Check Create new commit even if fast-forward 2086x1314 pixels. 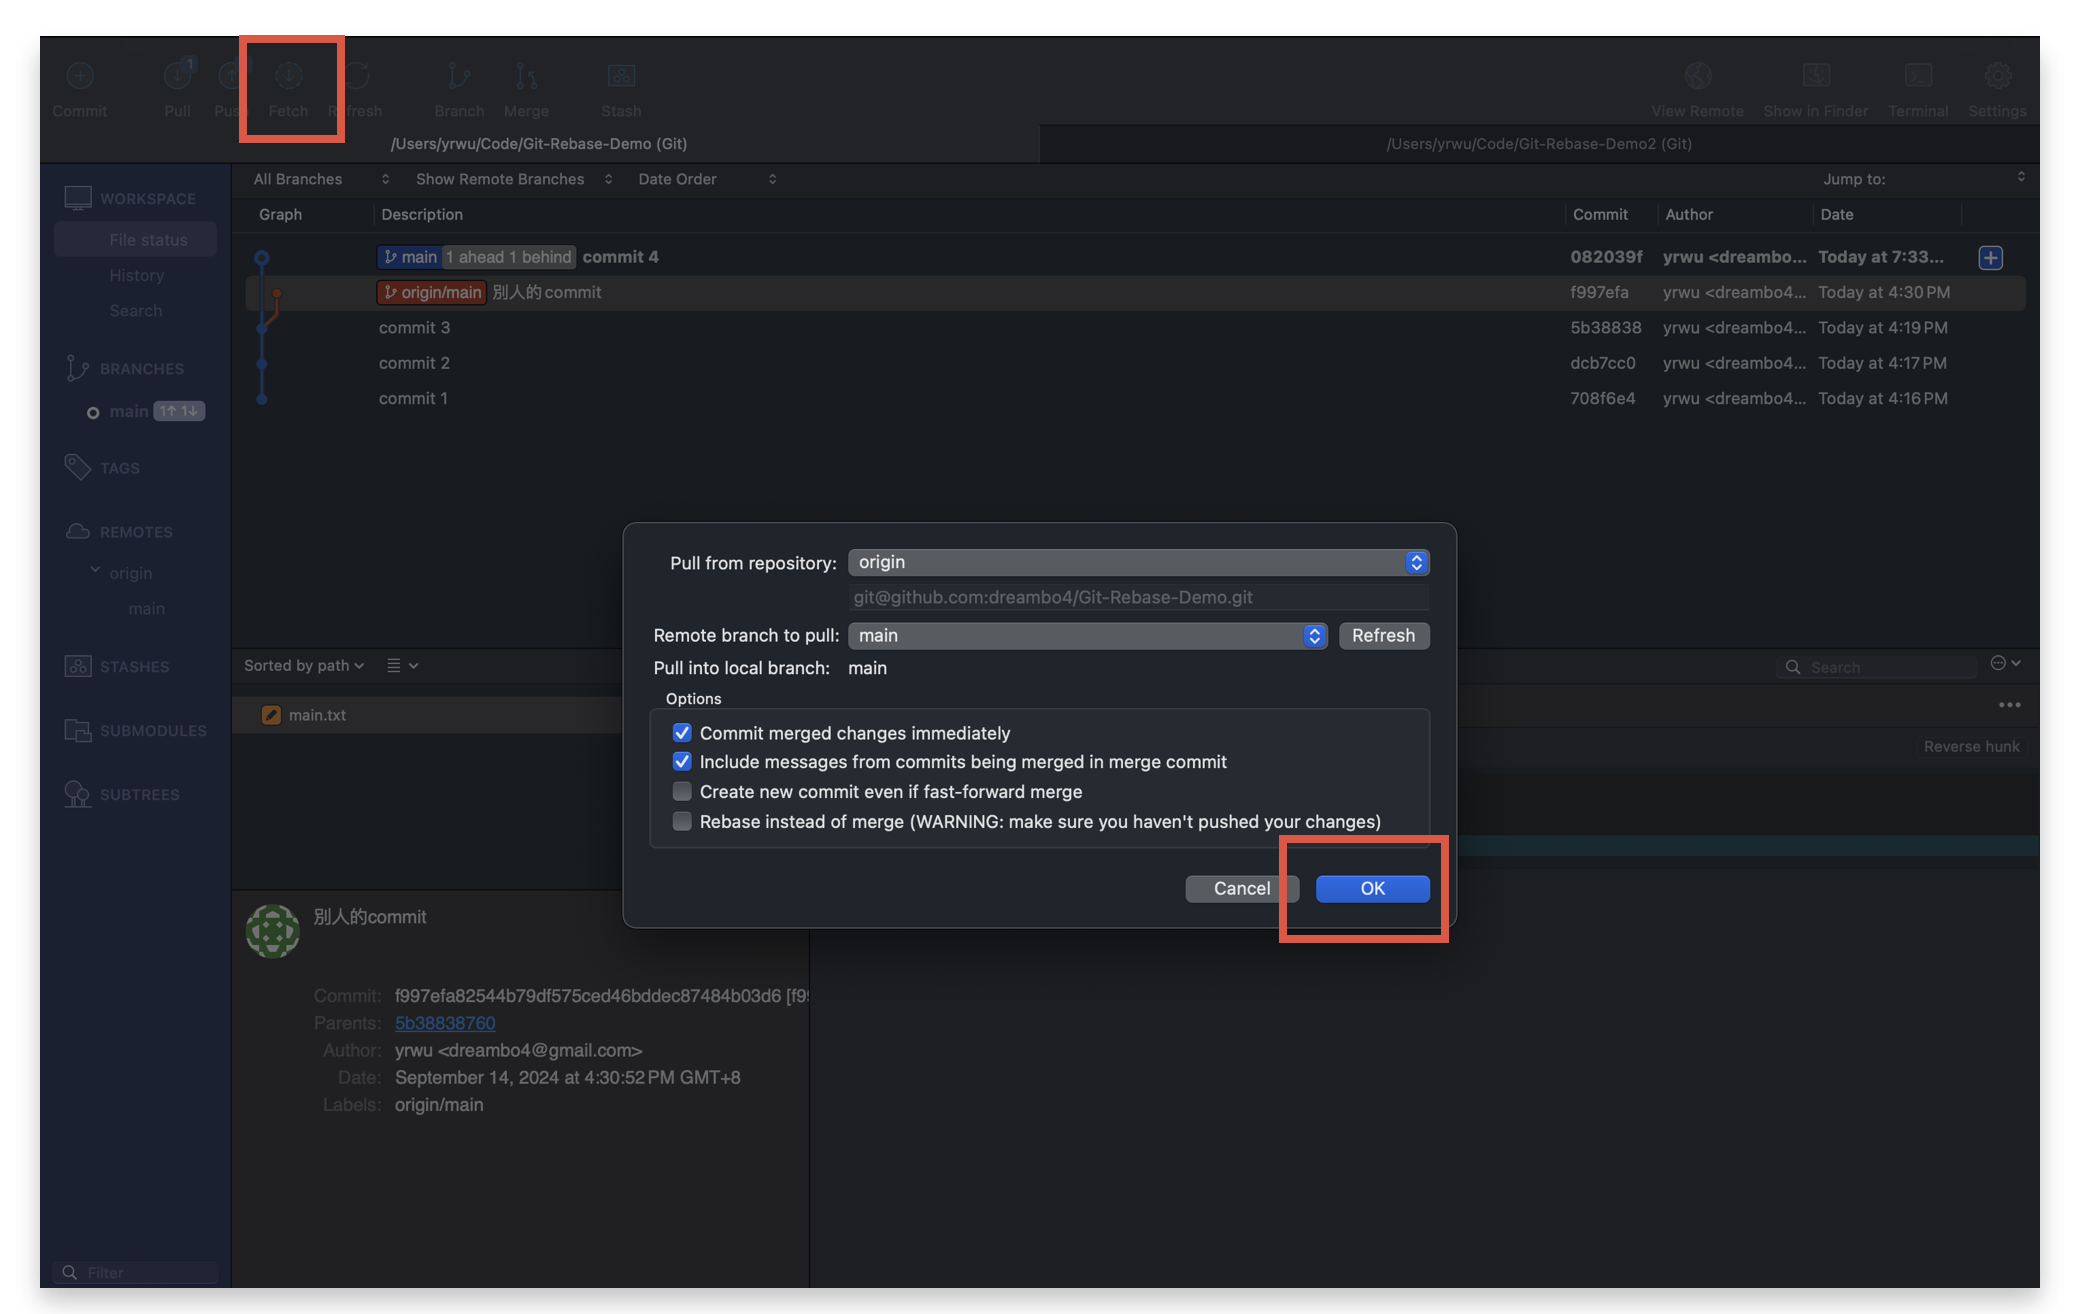click(682, 791)
